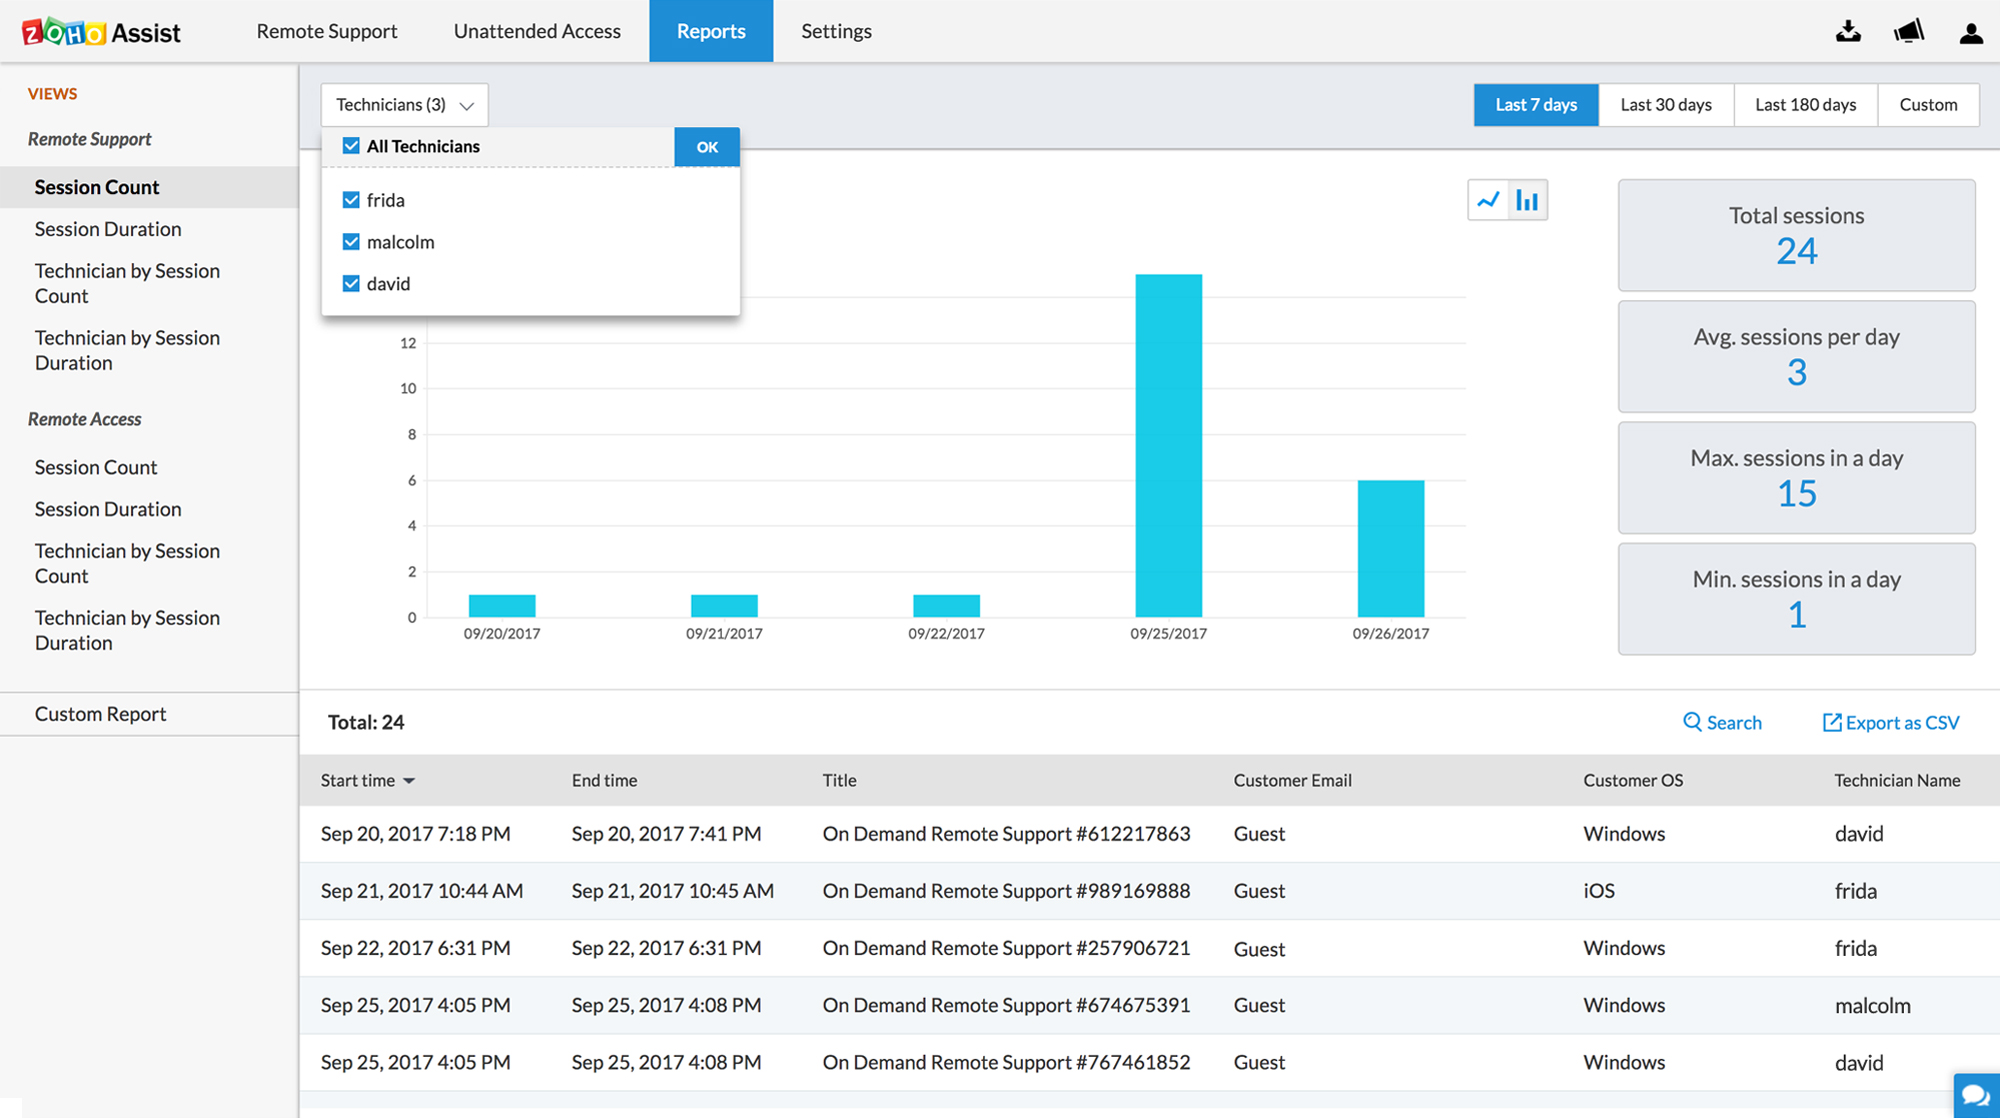Open Custom Report in the sidebar
This screenshot has width=2000, height=1118.
[x=100, y=714]
